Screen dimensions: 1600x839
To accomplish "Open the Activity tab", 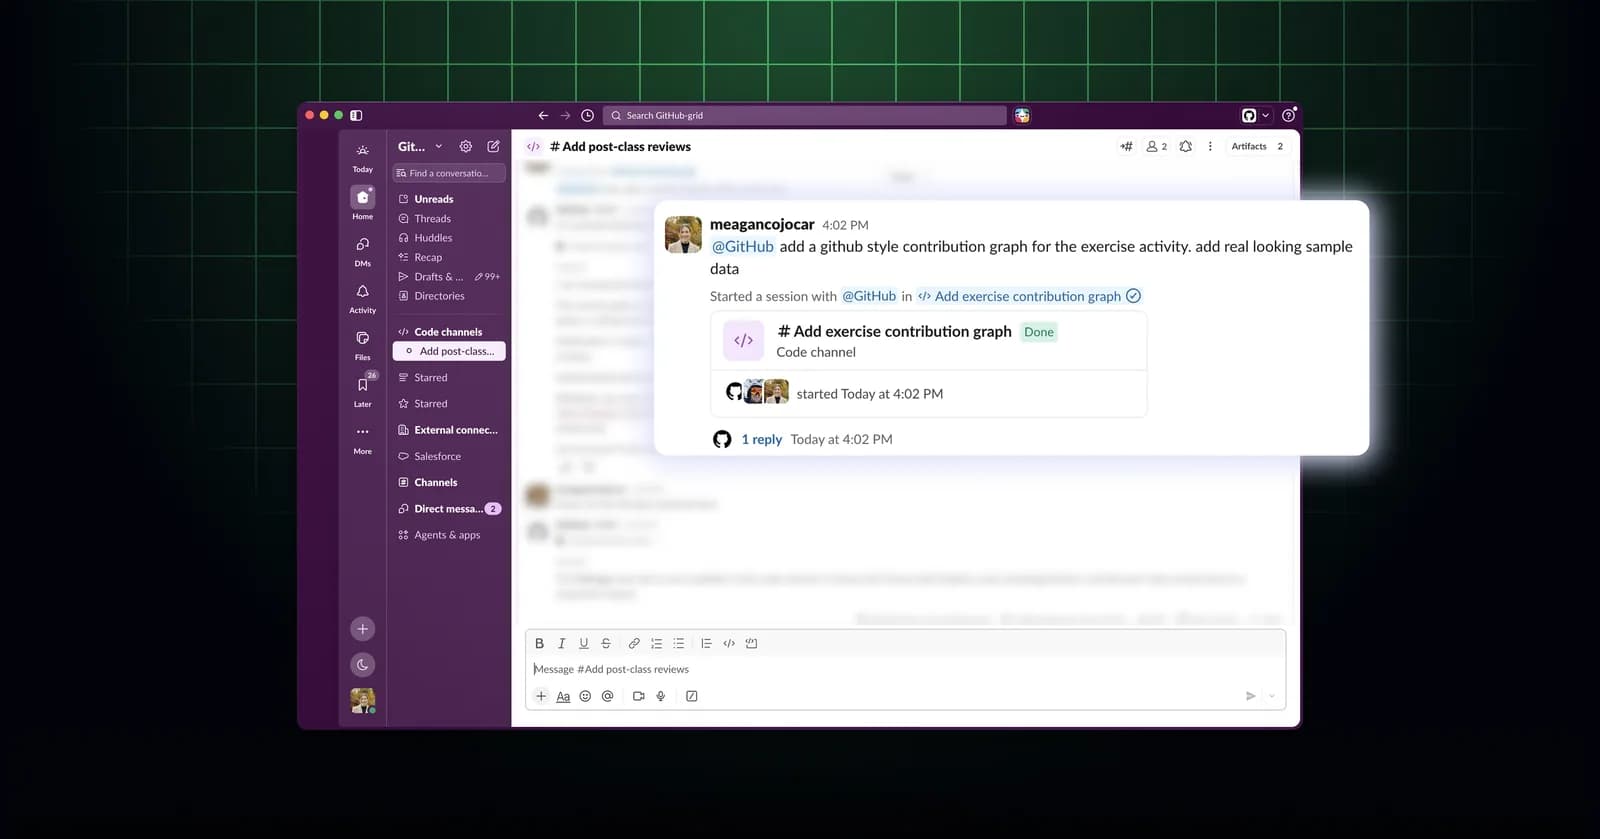I will (x=362, y=298).
